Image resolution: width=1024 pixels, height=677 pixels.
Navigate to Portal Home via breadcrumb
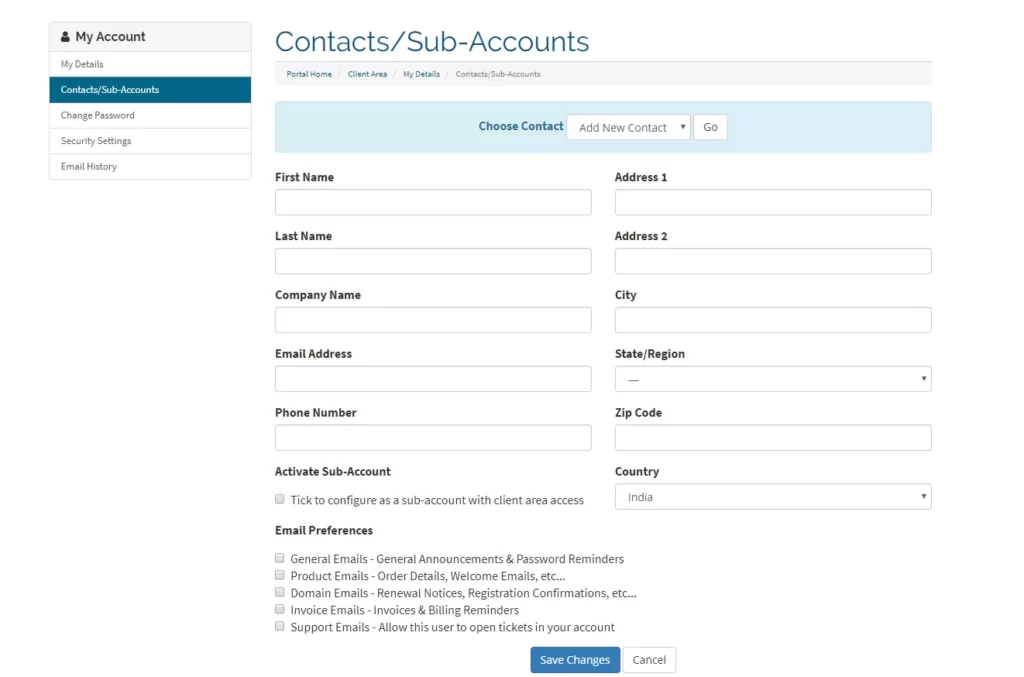click(308, 73)
